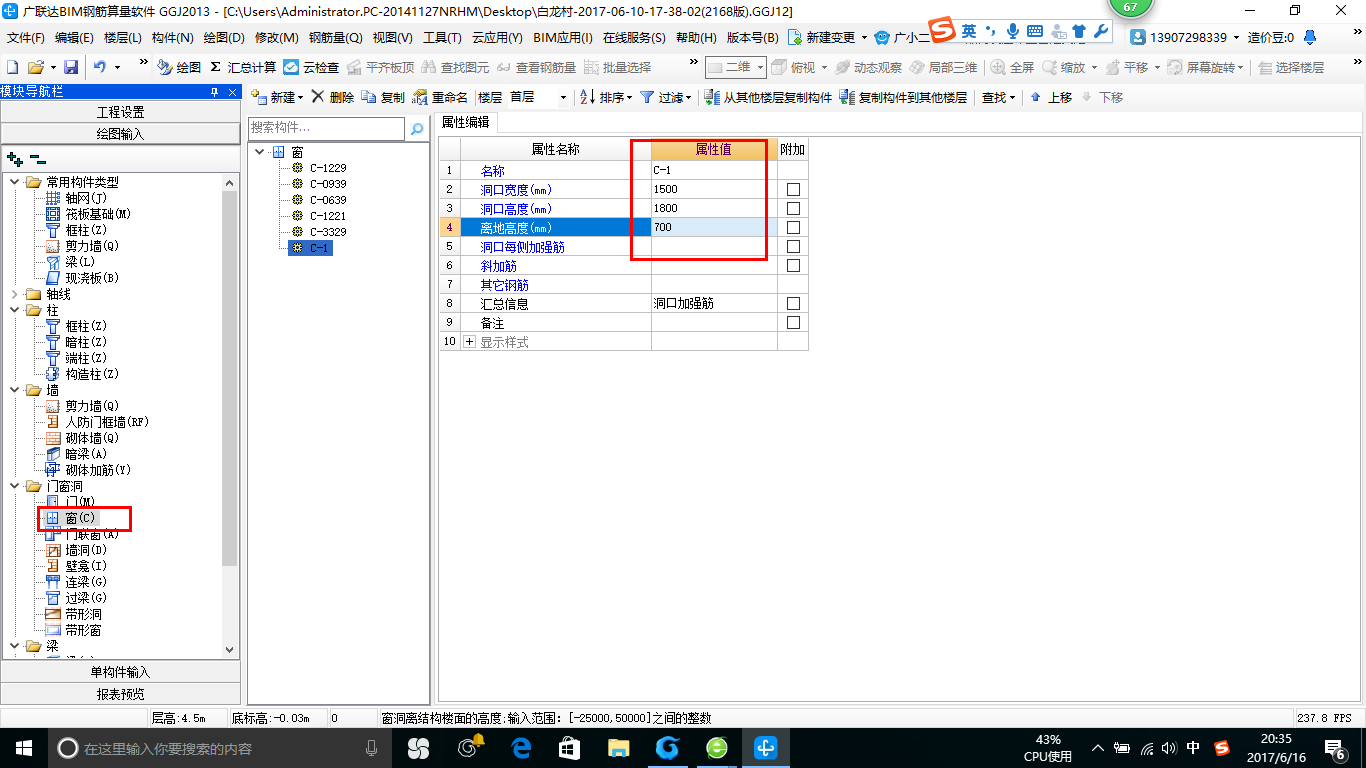This screenshot has height=768, width=1366.
Task: Copy the component with 复制
Action: [383, 97]
